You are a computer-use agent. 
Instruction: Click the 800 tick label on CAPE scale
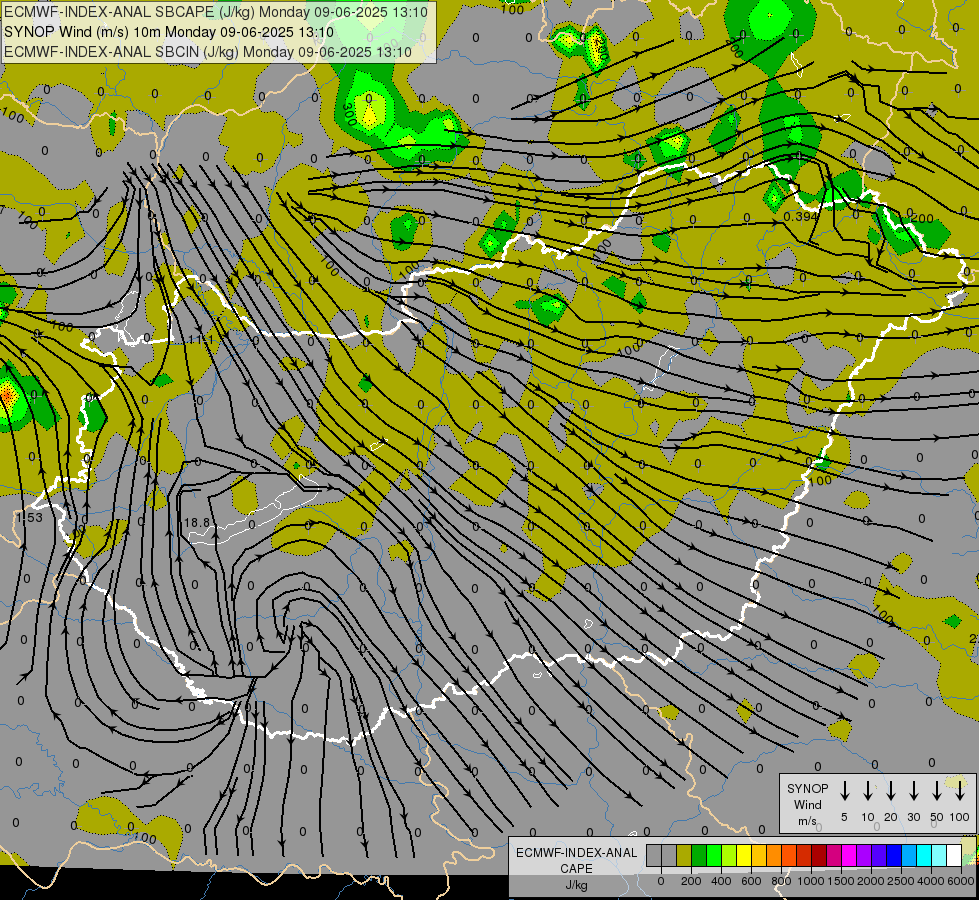(781, 881)
